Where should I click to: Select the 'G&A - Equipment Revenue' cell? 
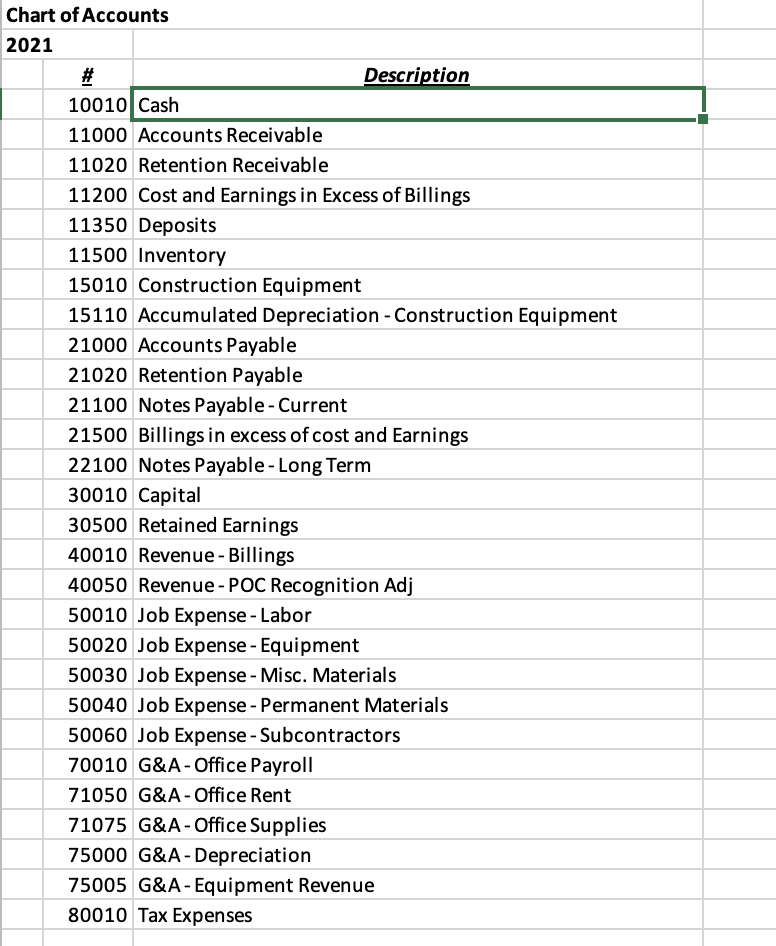[418, 885]
